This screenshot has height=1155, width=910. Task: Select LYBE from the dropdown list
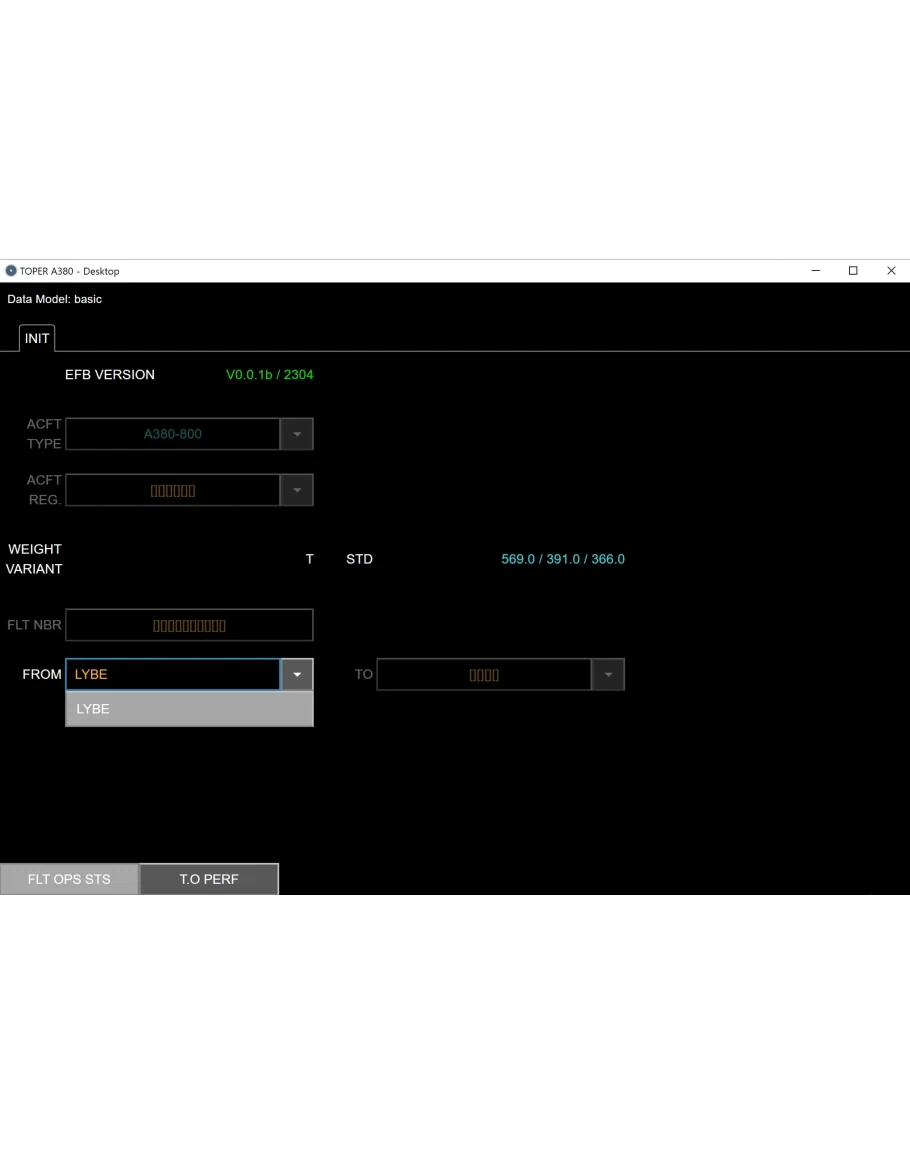(189, 709)
